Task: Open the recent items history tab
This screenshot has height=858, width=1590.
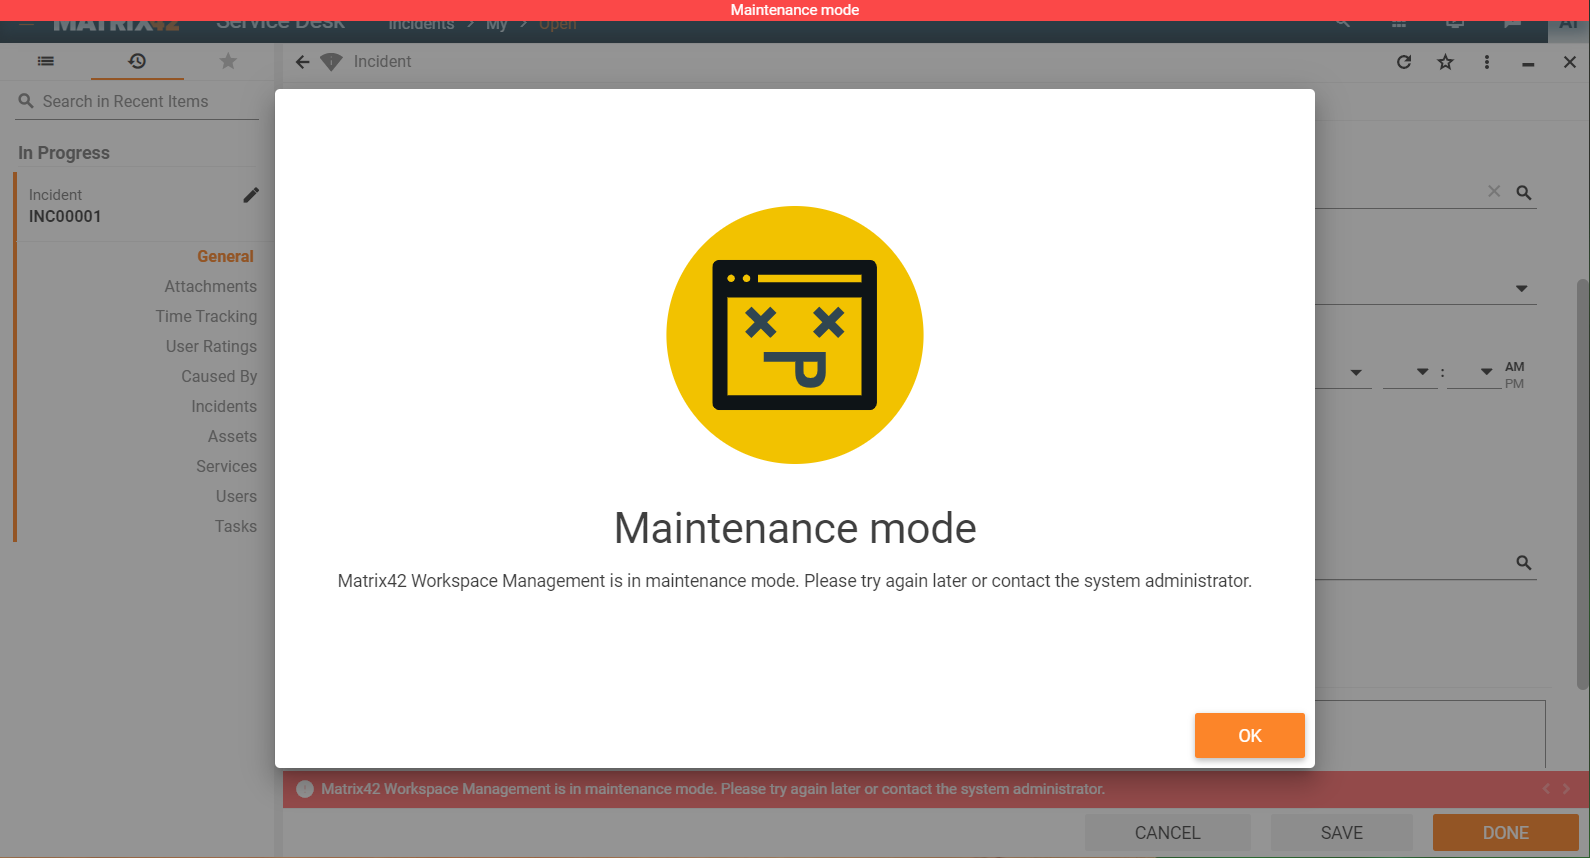Action: [x=137, y=61]
